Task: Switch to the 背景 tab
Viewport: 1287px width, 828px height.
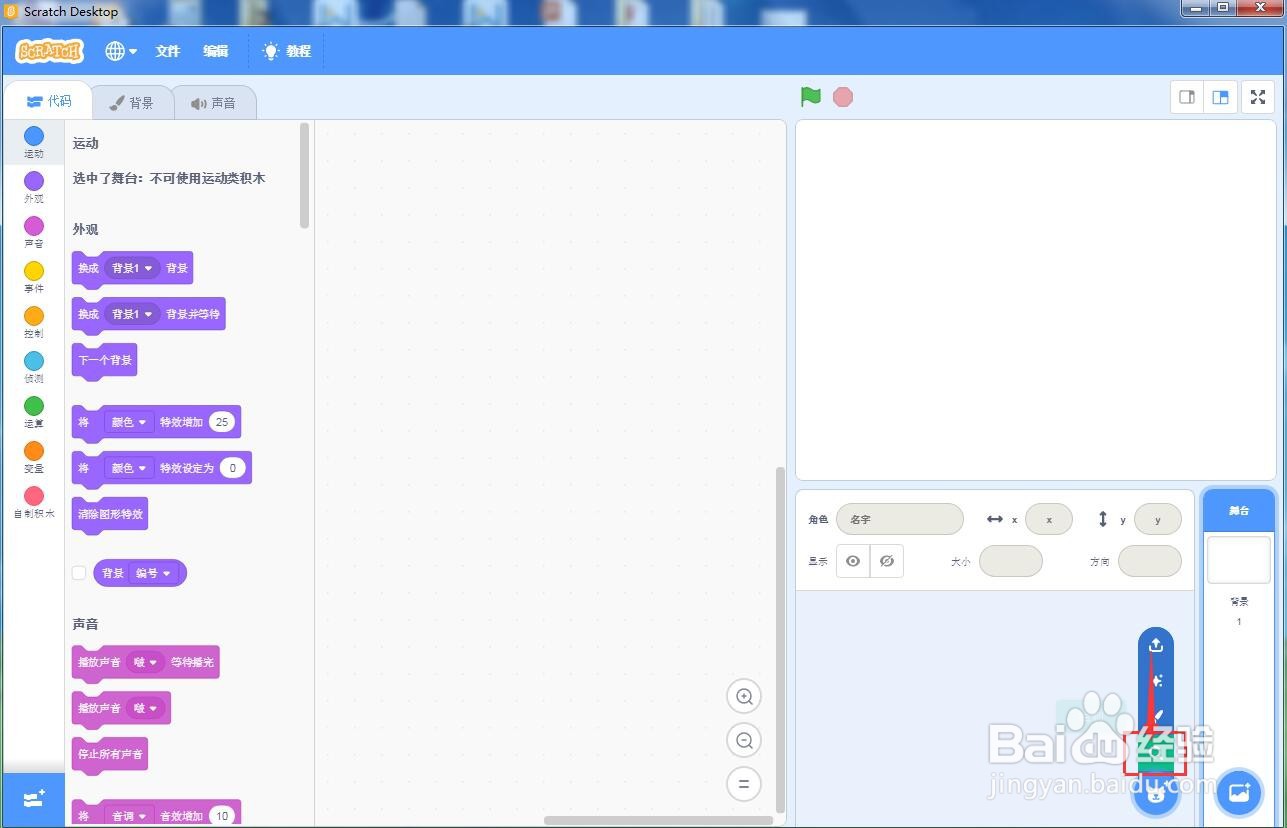Action: pyautogui.click(x=132, y=103)
